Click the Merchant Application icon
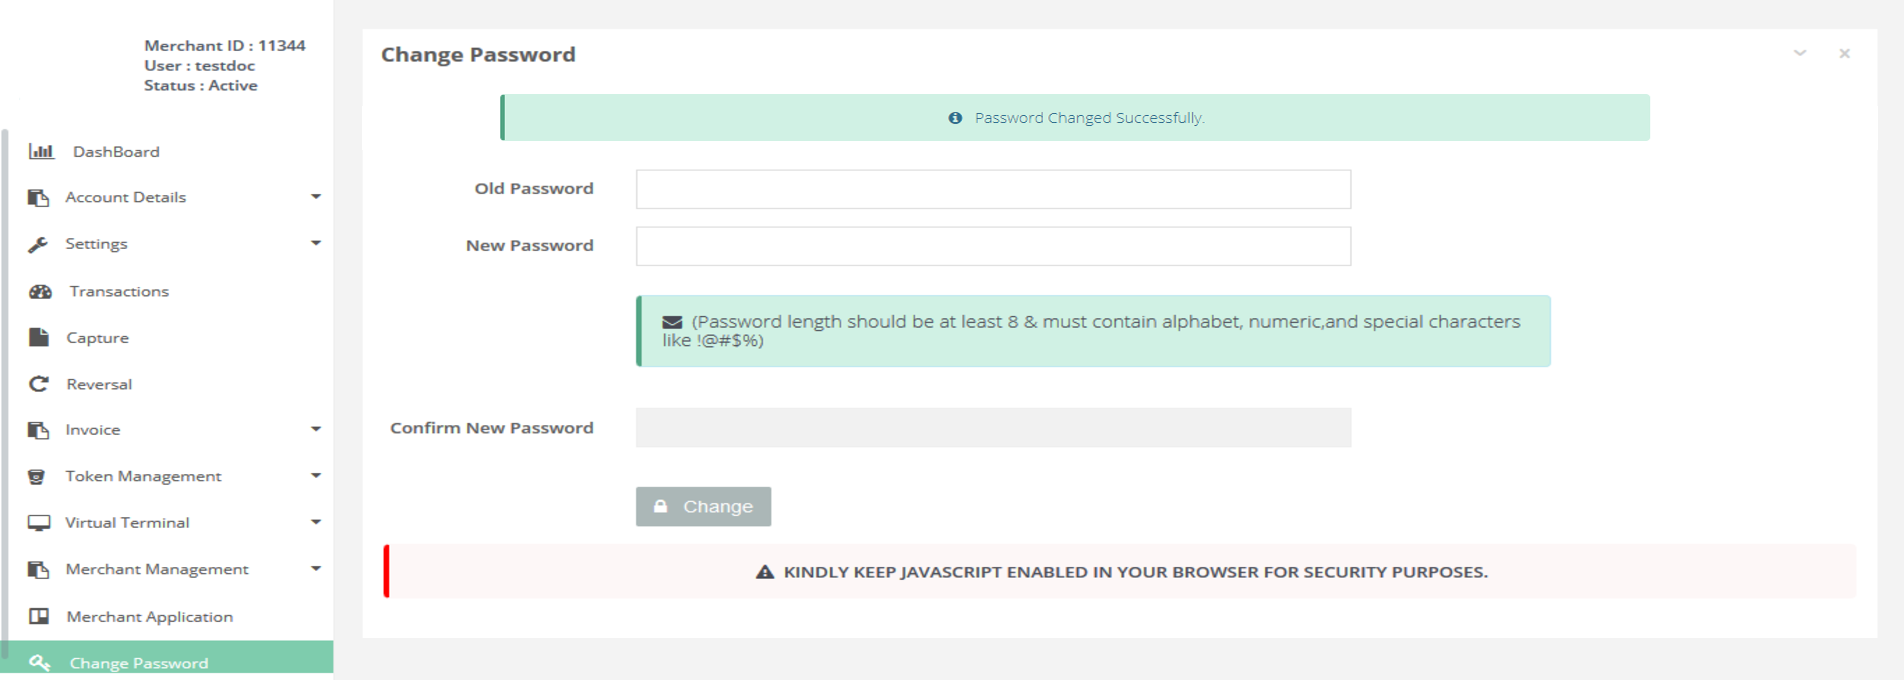The image size is (1904, 680). pos(39,616)
